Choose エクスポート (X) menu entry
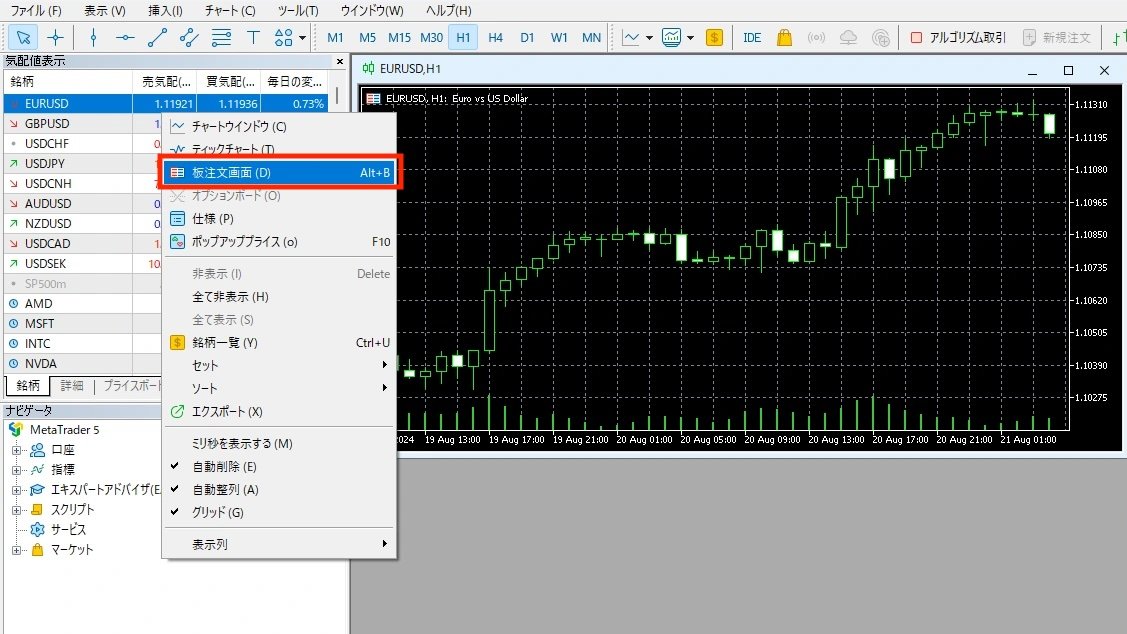Viewport: 1127px width, 634px height. click(280, 412)
